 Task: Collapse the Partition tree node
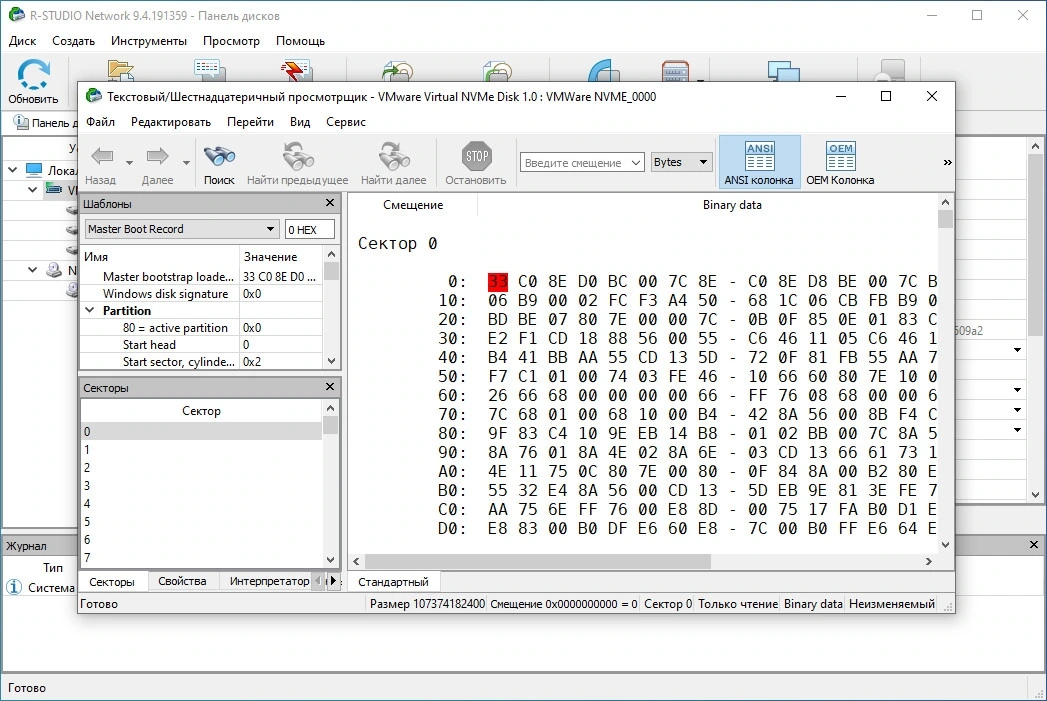(x=89, y=310)
